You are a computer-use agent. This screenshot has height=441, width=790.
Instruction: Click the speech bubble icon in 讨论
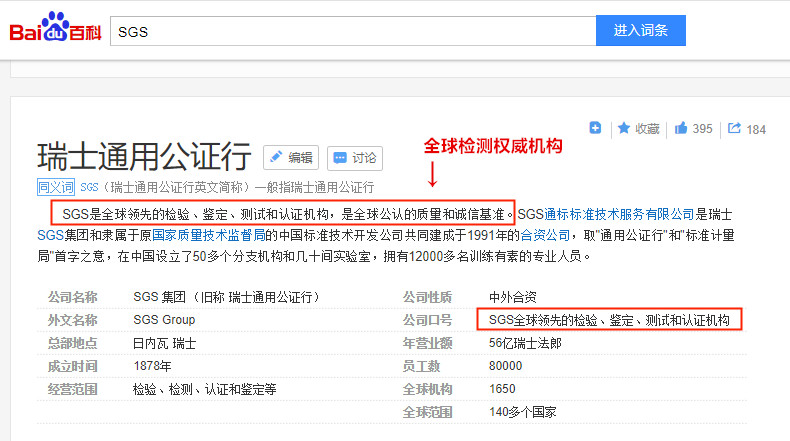[x=340, y=158]
